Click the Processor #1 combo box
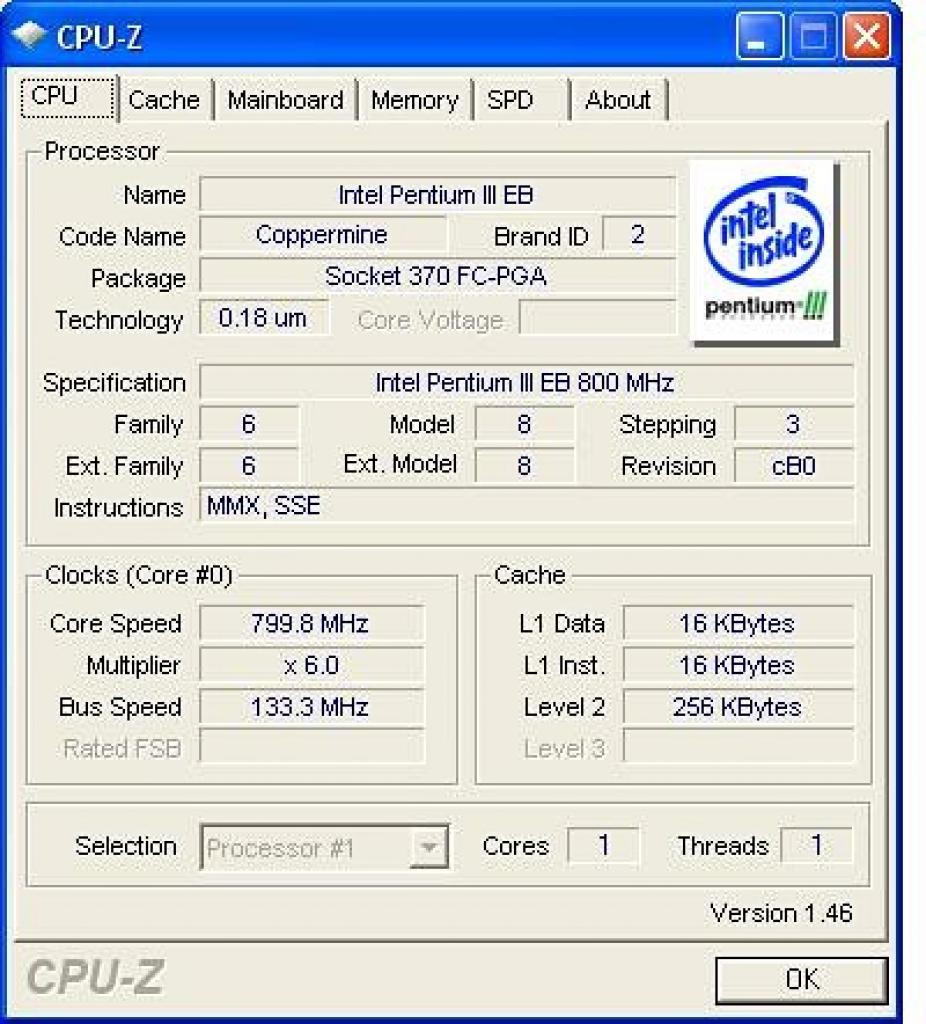 click(325, 848)
